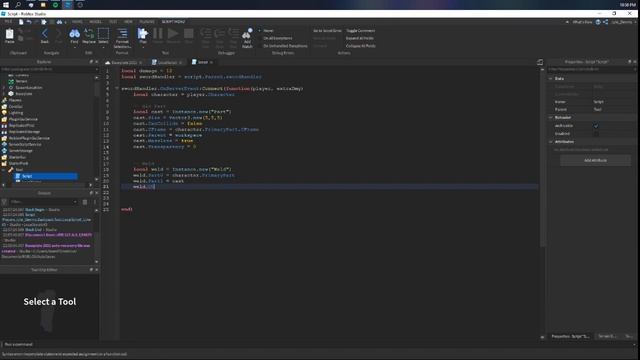Click the Baseplate icon in Explorer

point(11,94)
